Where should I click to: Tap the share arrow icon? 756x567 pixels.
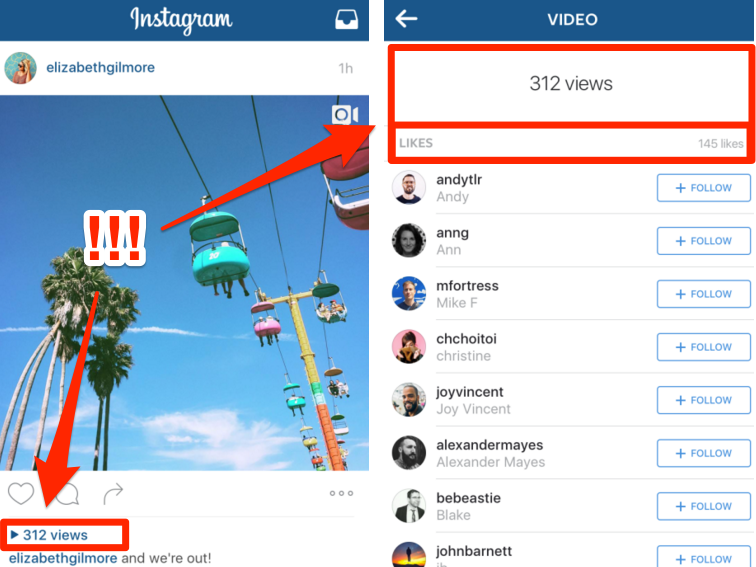(113, 493)
